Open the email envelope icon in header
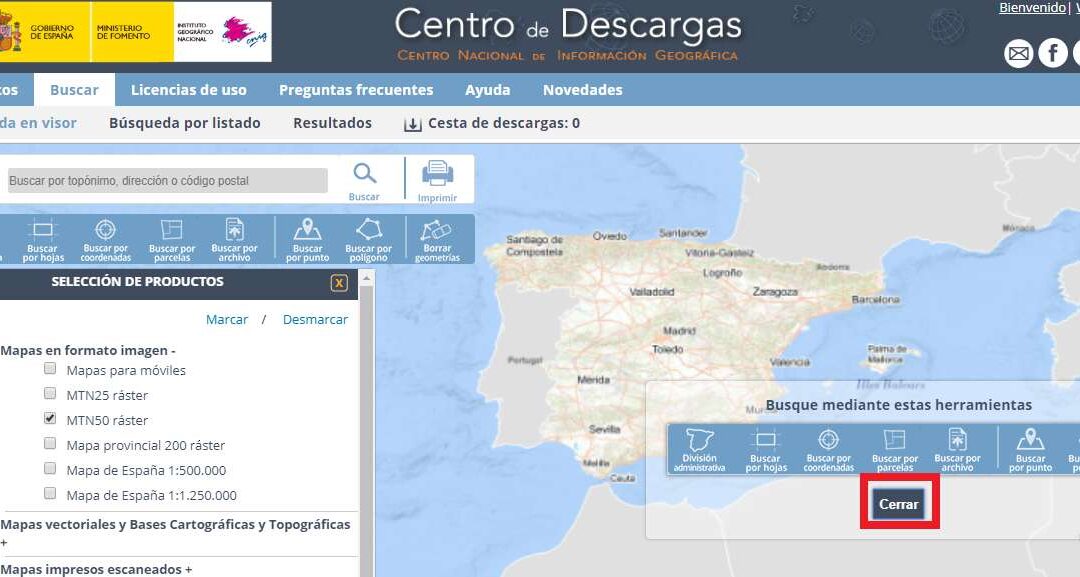Image resolution: width=1080 pixels, height=577 pixels. tap(1019, 53)
